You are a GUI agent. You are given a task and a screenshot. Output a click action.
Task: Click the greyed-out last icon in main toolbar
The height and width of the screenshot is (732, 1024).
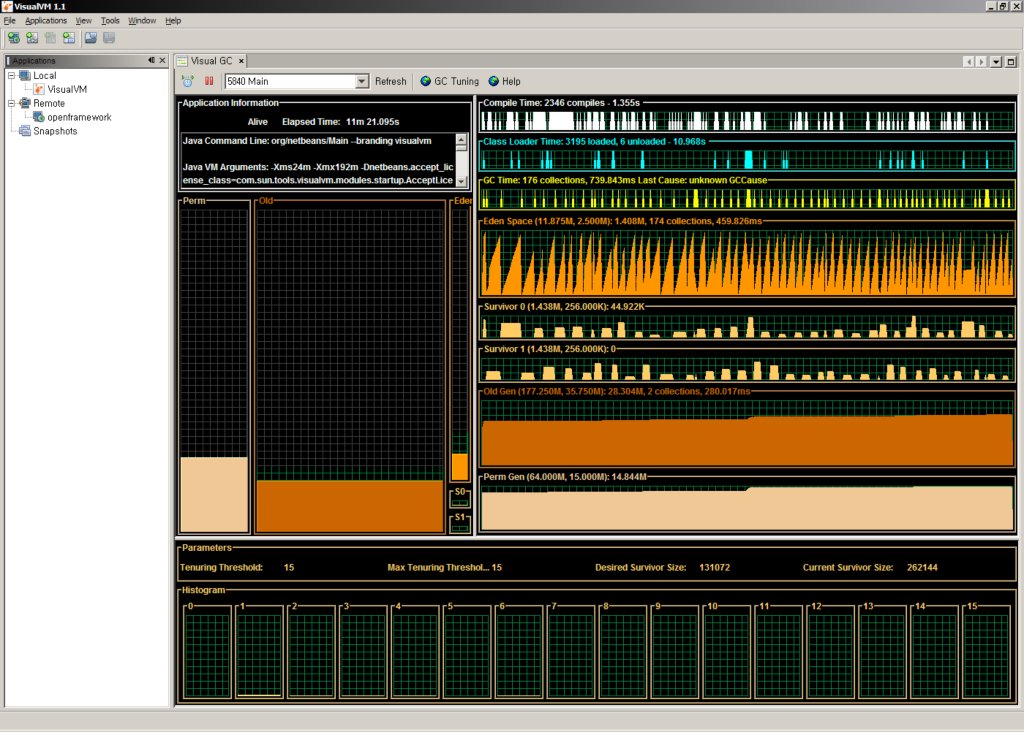109,38
